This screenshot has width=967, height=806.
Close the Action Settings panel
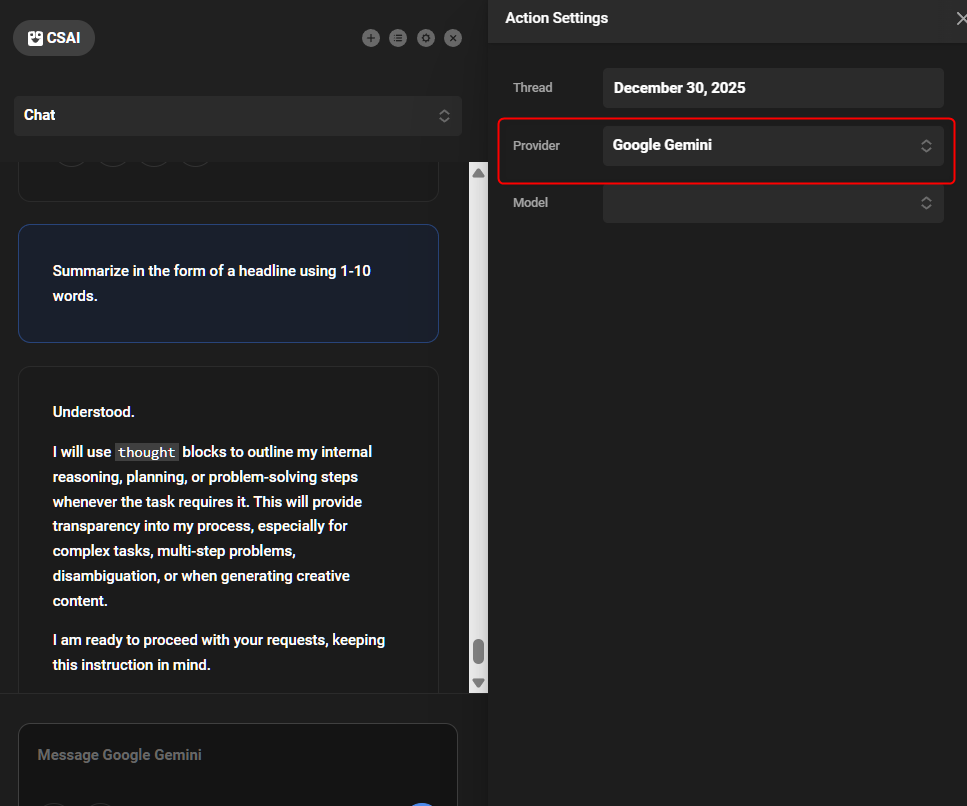(x=960, y=18)
